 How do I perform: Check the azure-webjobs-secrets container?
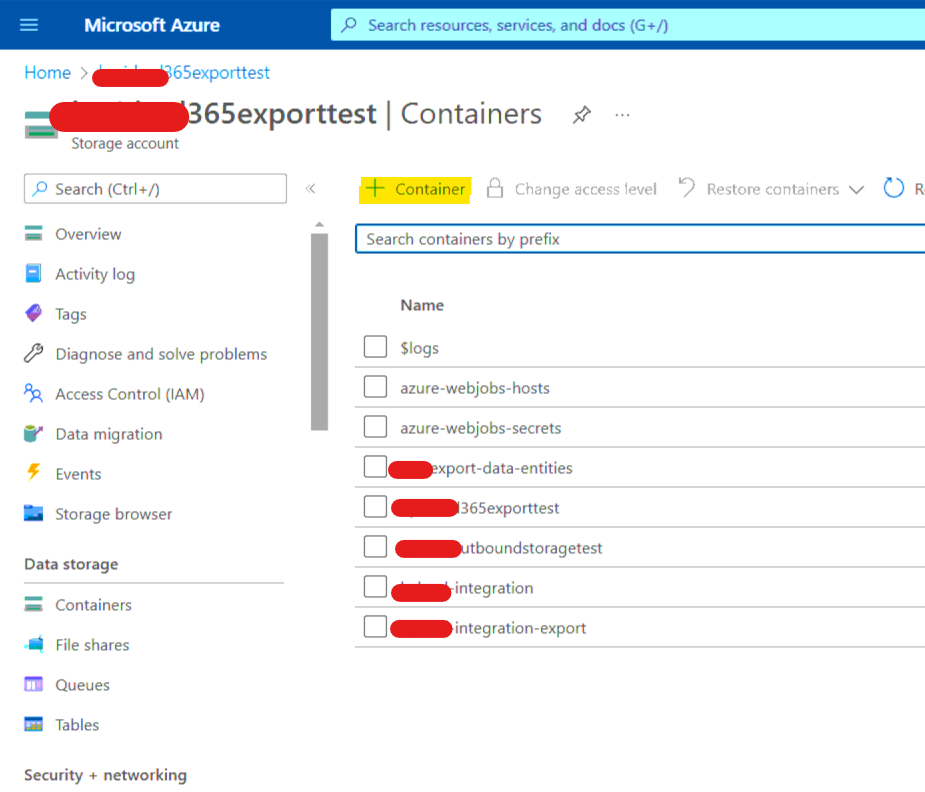pyautogui.click(x=375, y=427)
